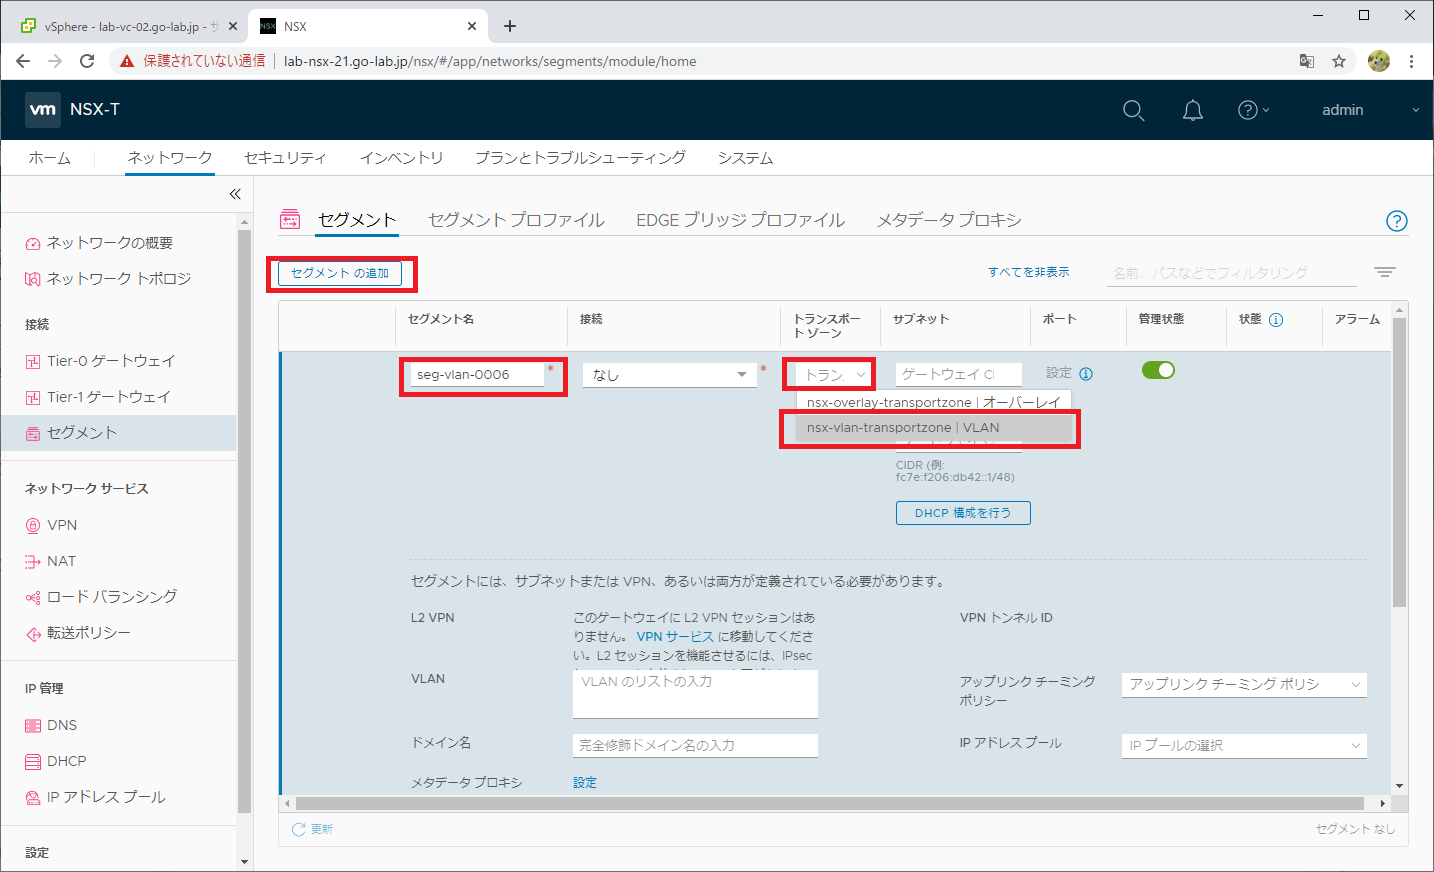The height and width of the screenshot is (872, 1434).
Task: Click the info icon next to 状態 column
Action: 1276,320
